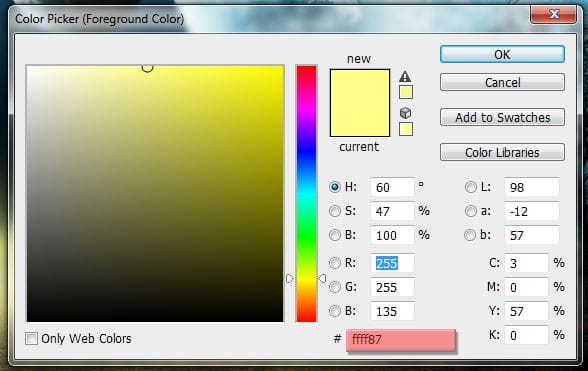
Task: Select the R red radio button
Action: pos(335,263)
